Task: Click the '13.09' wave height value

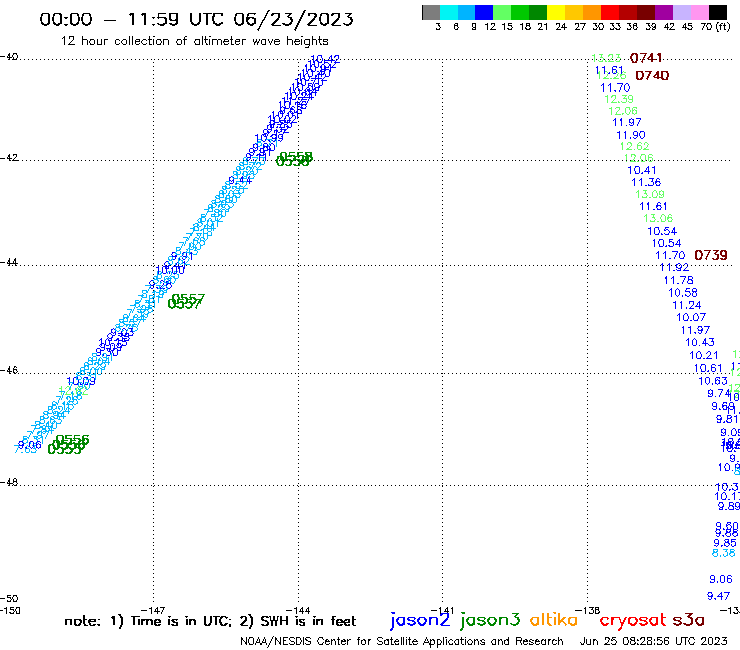Action: (x=650, y=194)
